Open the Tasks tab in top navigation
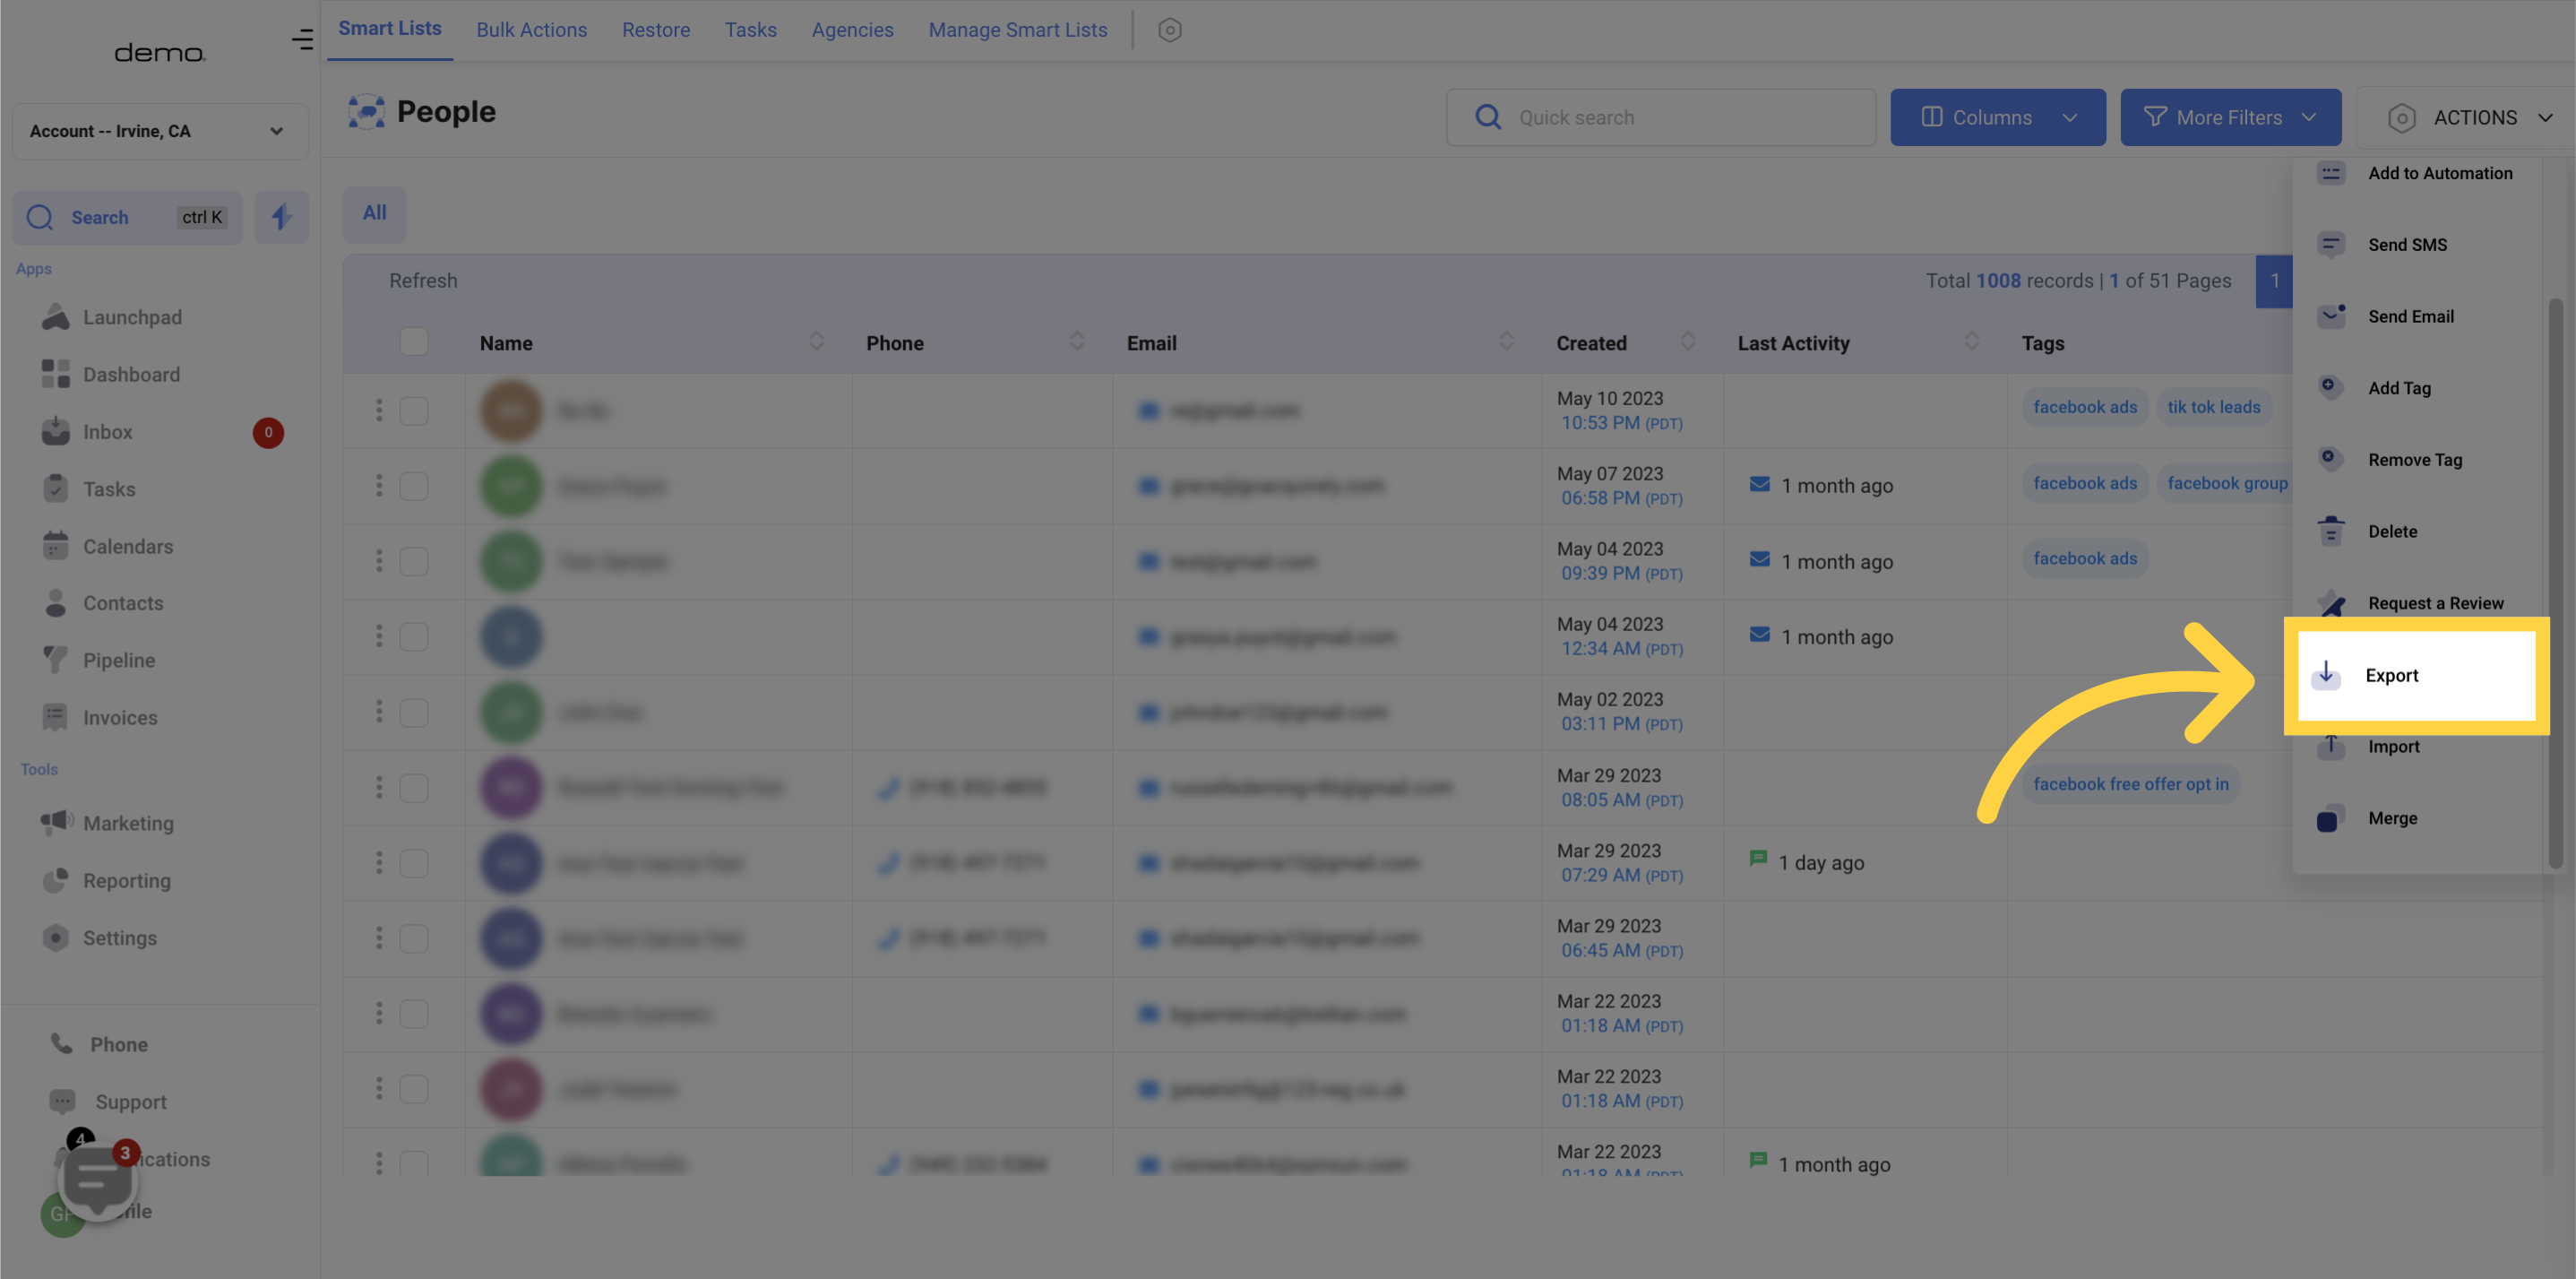The image size is (2576, 1279). tap(750, 30)
